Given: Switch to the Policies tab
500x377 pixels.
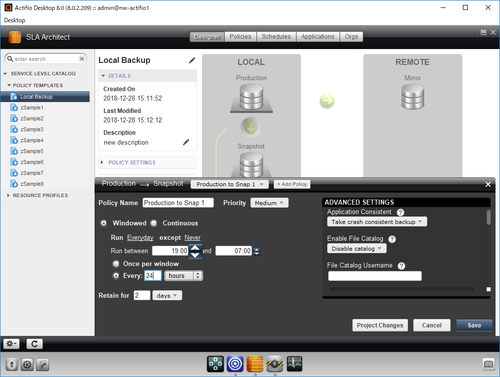Looking at the screenshot, I should 240,37.
